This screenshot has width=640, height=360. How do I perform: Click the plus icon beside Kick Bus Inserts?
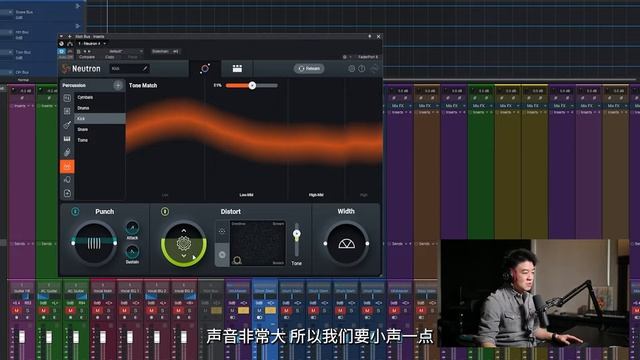(69, 36)
